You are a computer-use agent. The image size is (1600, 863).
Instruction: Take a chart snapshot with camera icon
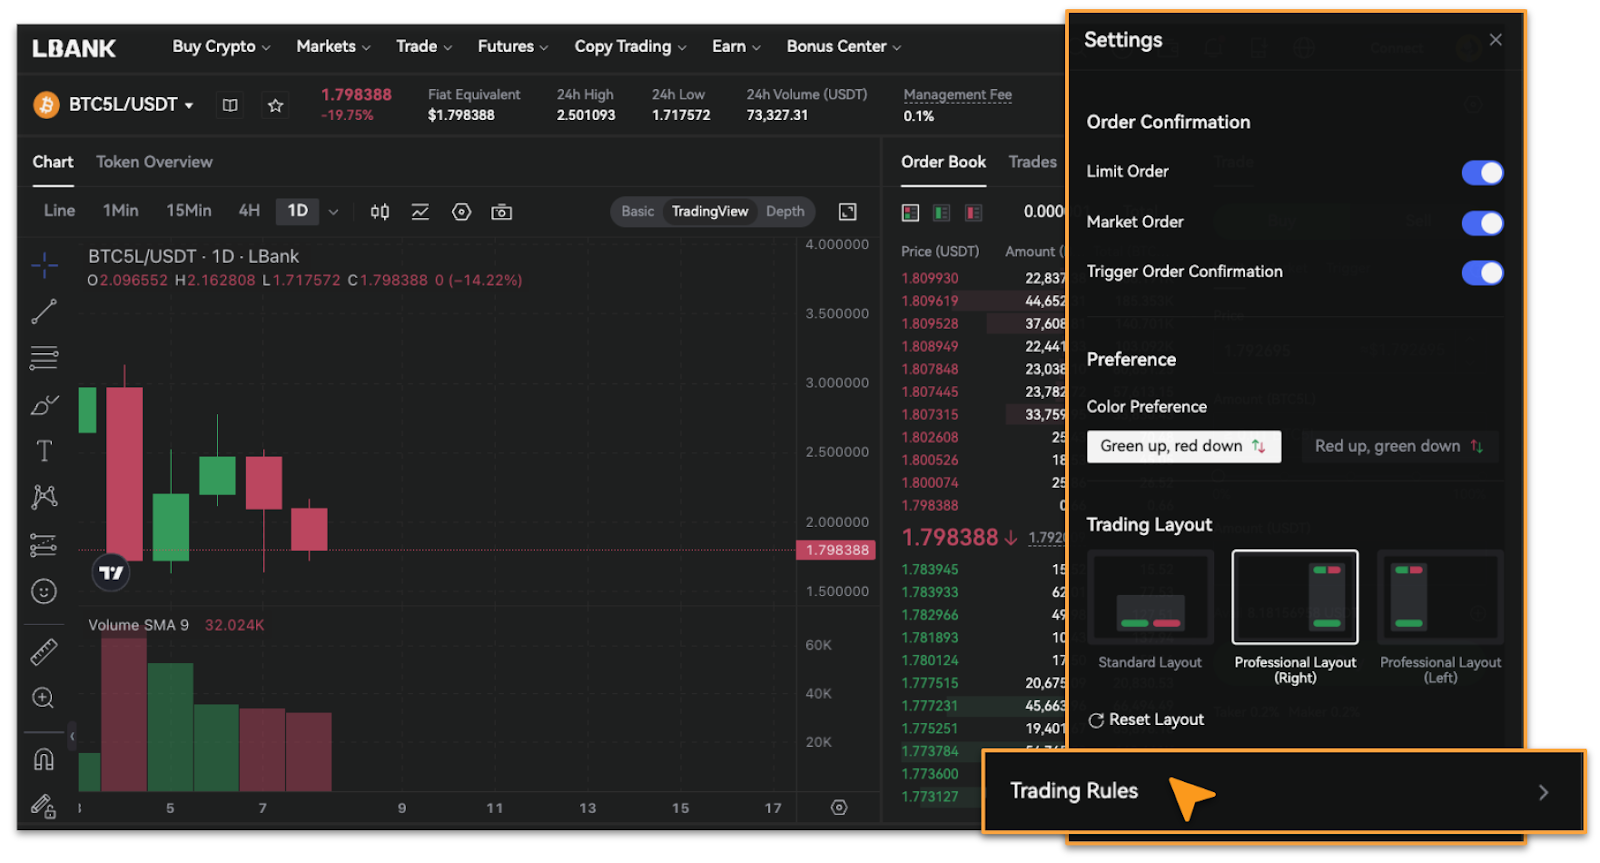click(502, 212)
